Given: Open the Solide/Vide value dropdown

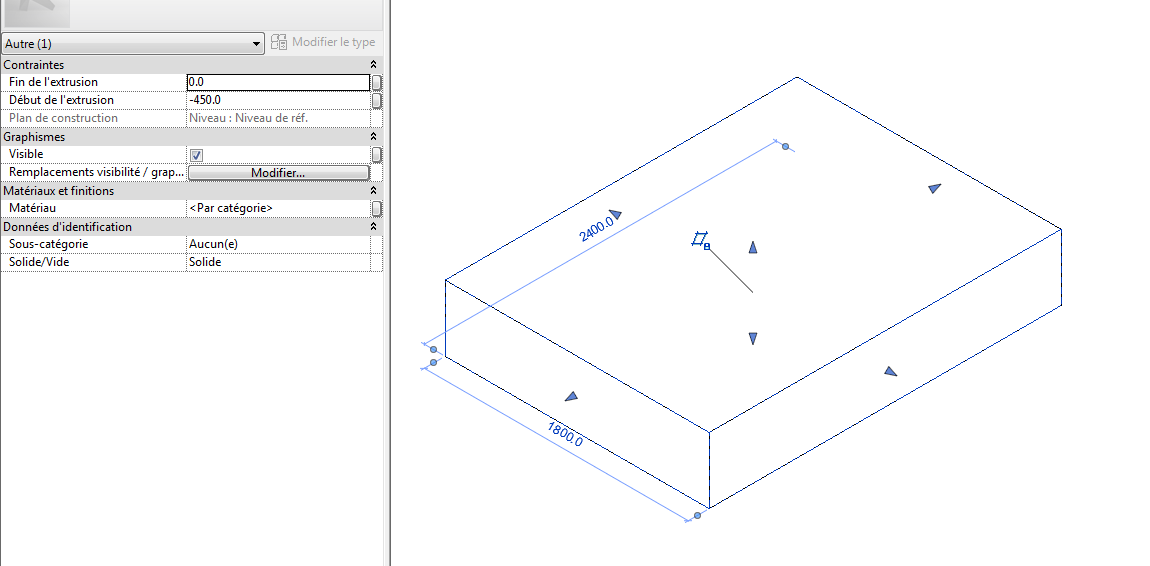Looking at the screenshot, I should [277, 262].
